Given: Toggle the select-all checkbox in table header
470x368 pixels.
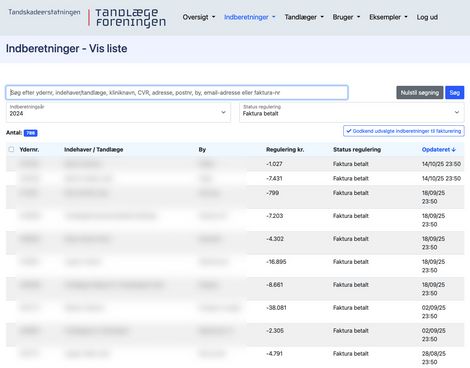Looking at the screenshot, I should coord(11,149).
